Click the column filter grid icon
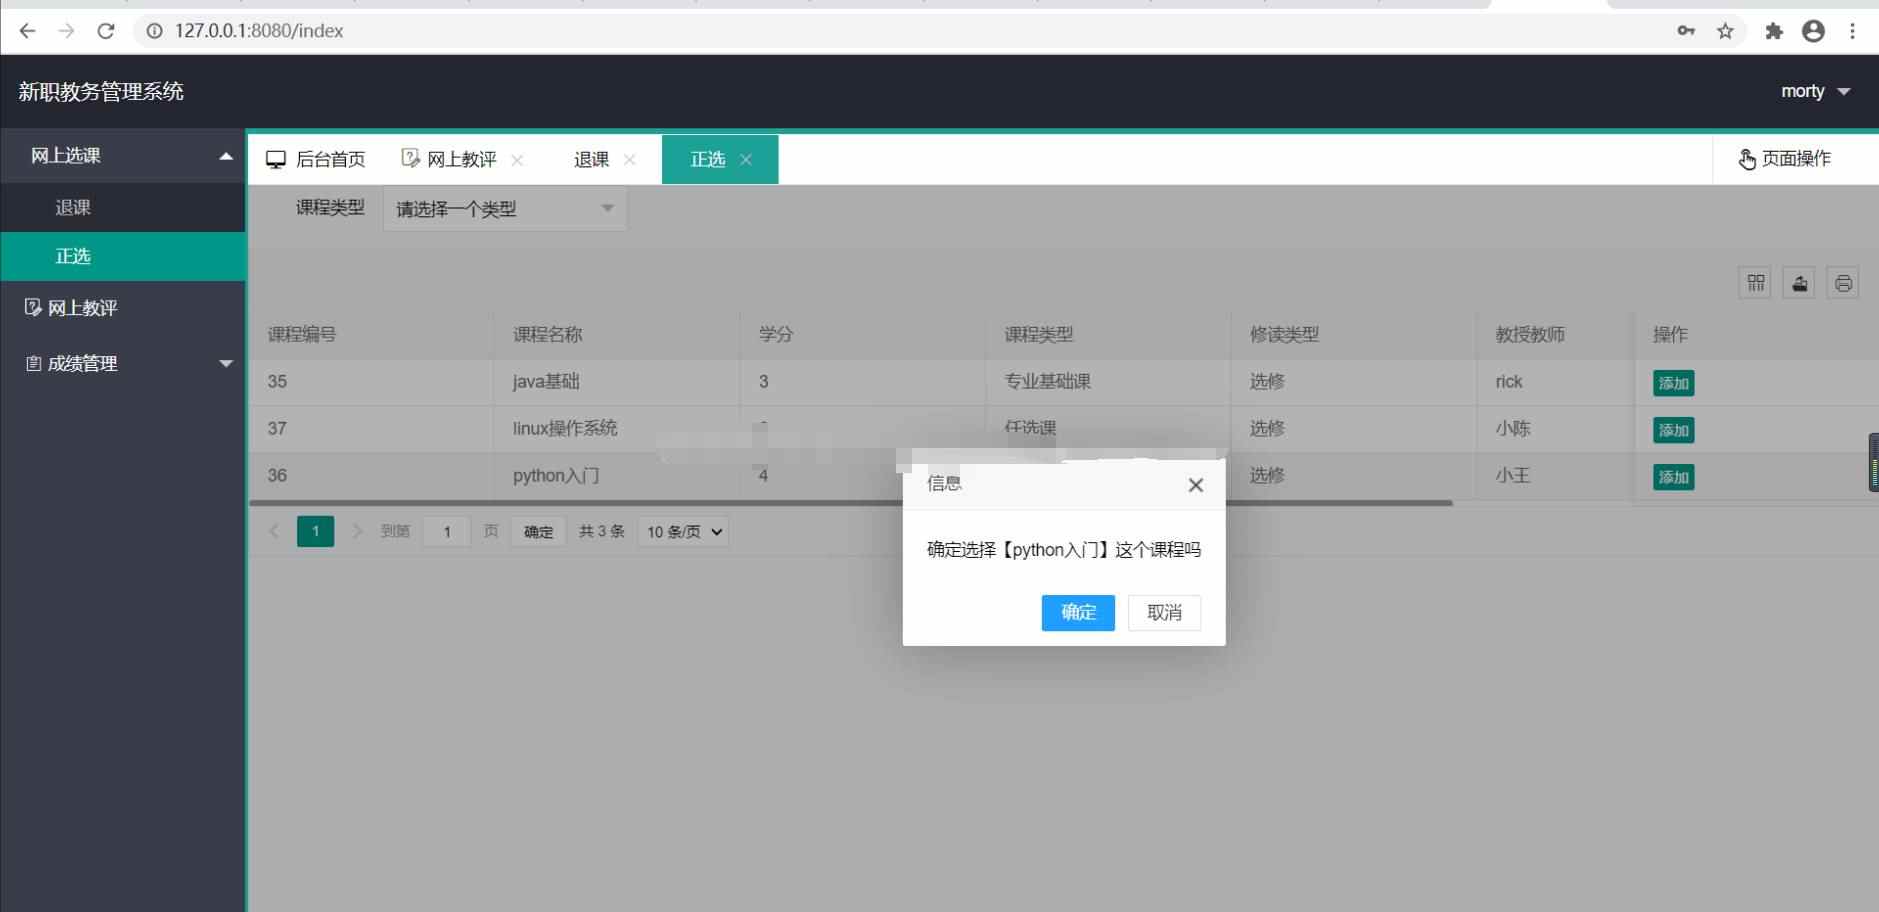The image size is (1879, 912). (1756, 283)
